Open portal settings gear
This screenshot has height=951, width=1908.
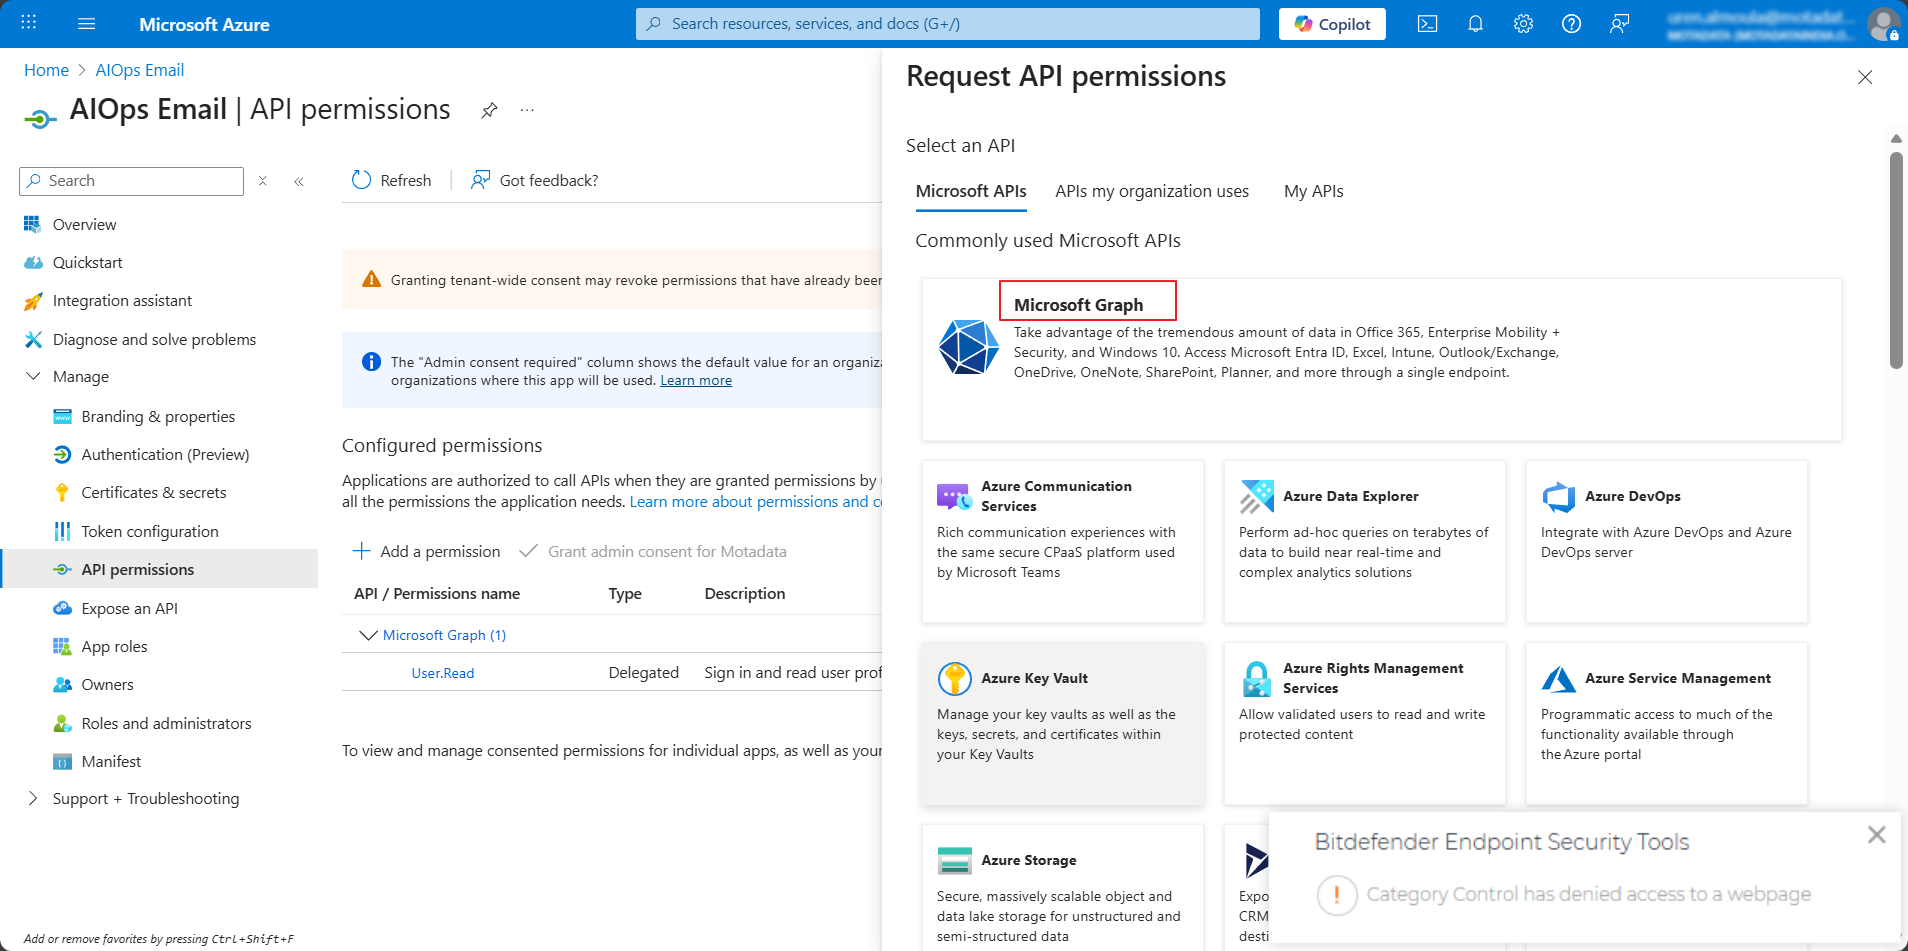(x=1523, y=24)
